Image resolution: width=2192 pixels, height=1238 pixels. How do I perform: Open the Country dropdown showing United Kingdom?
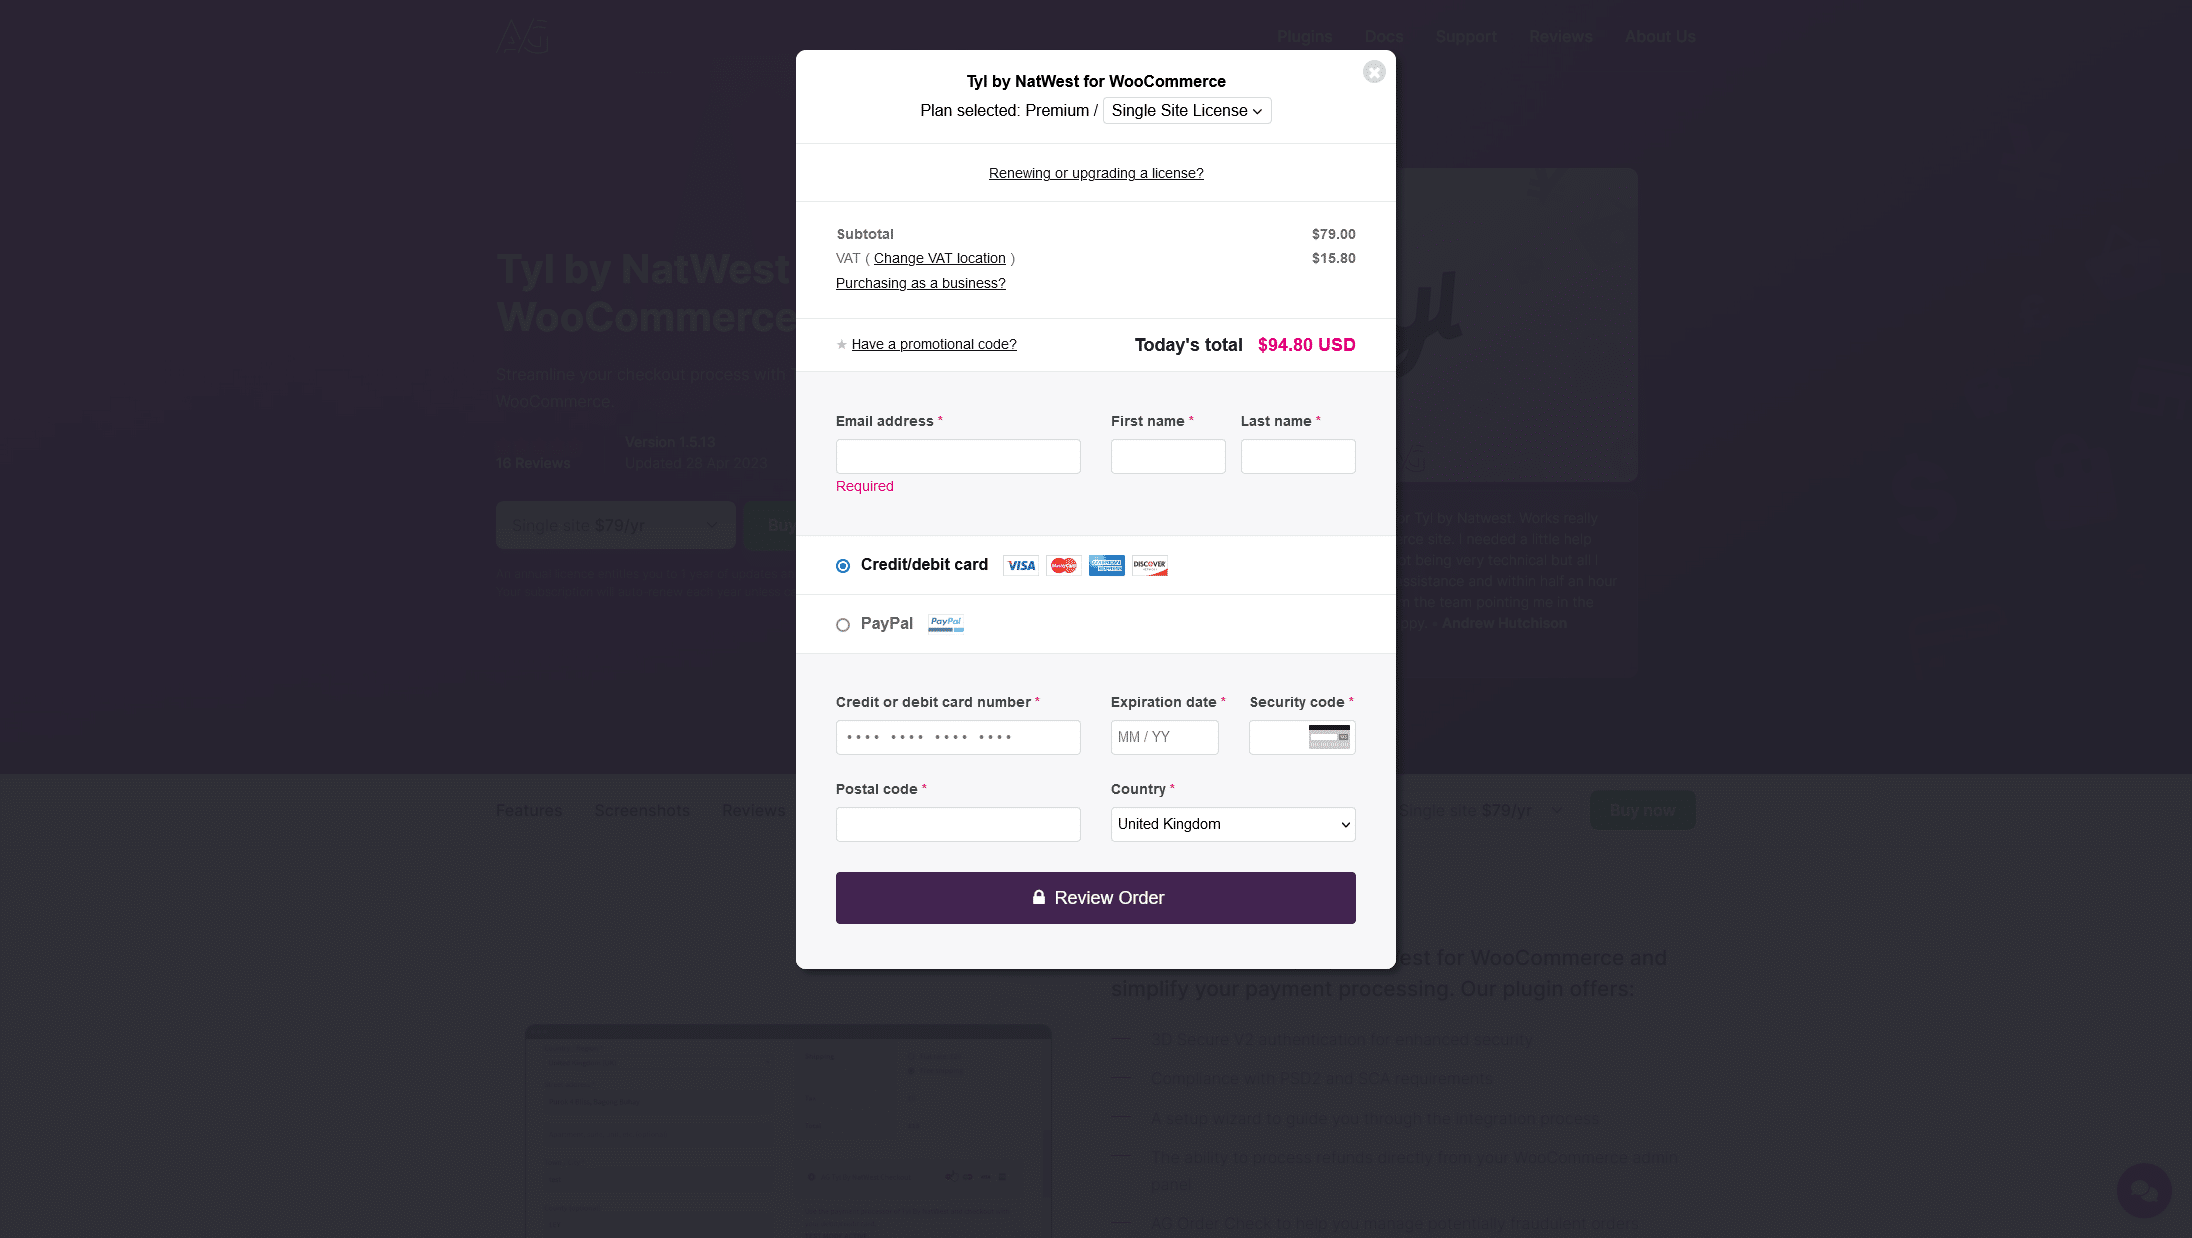[1233, 824]
